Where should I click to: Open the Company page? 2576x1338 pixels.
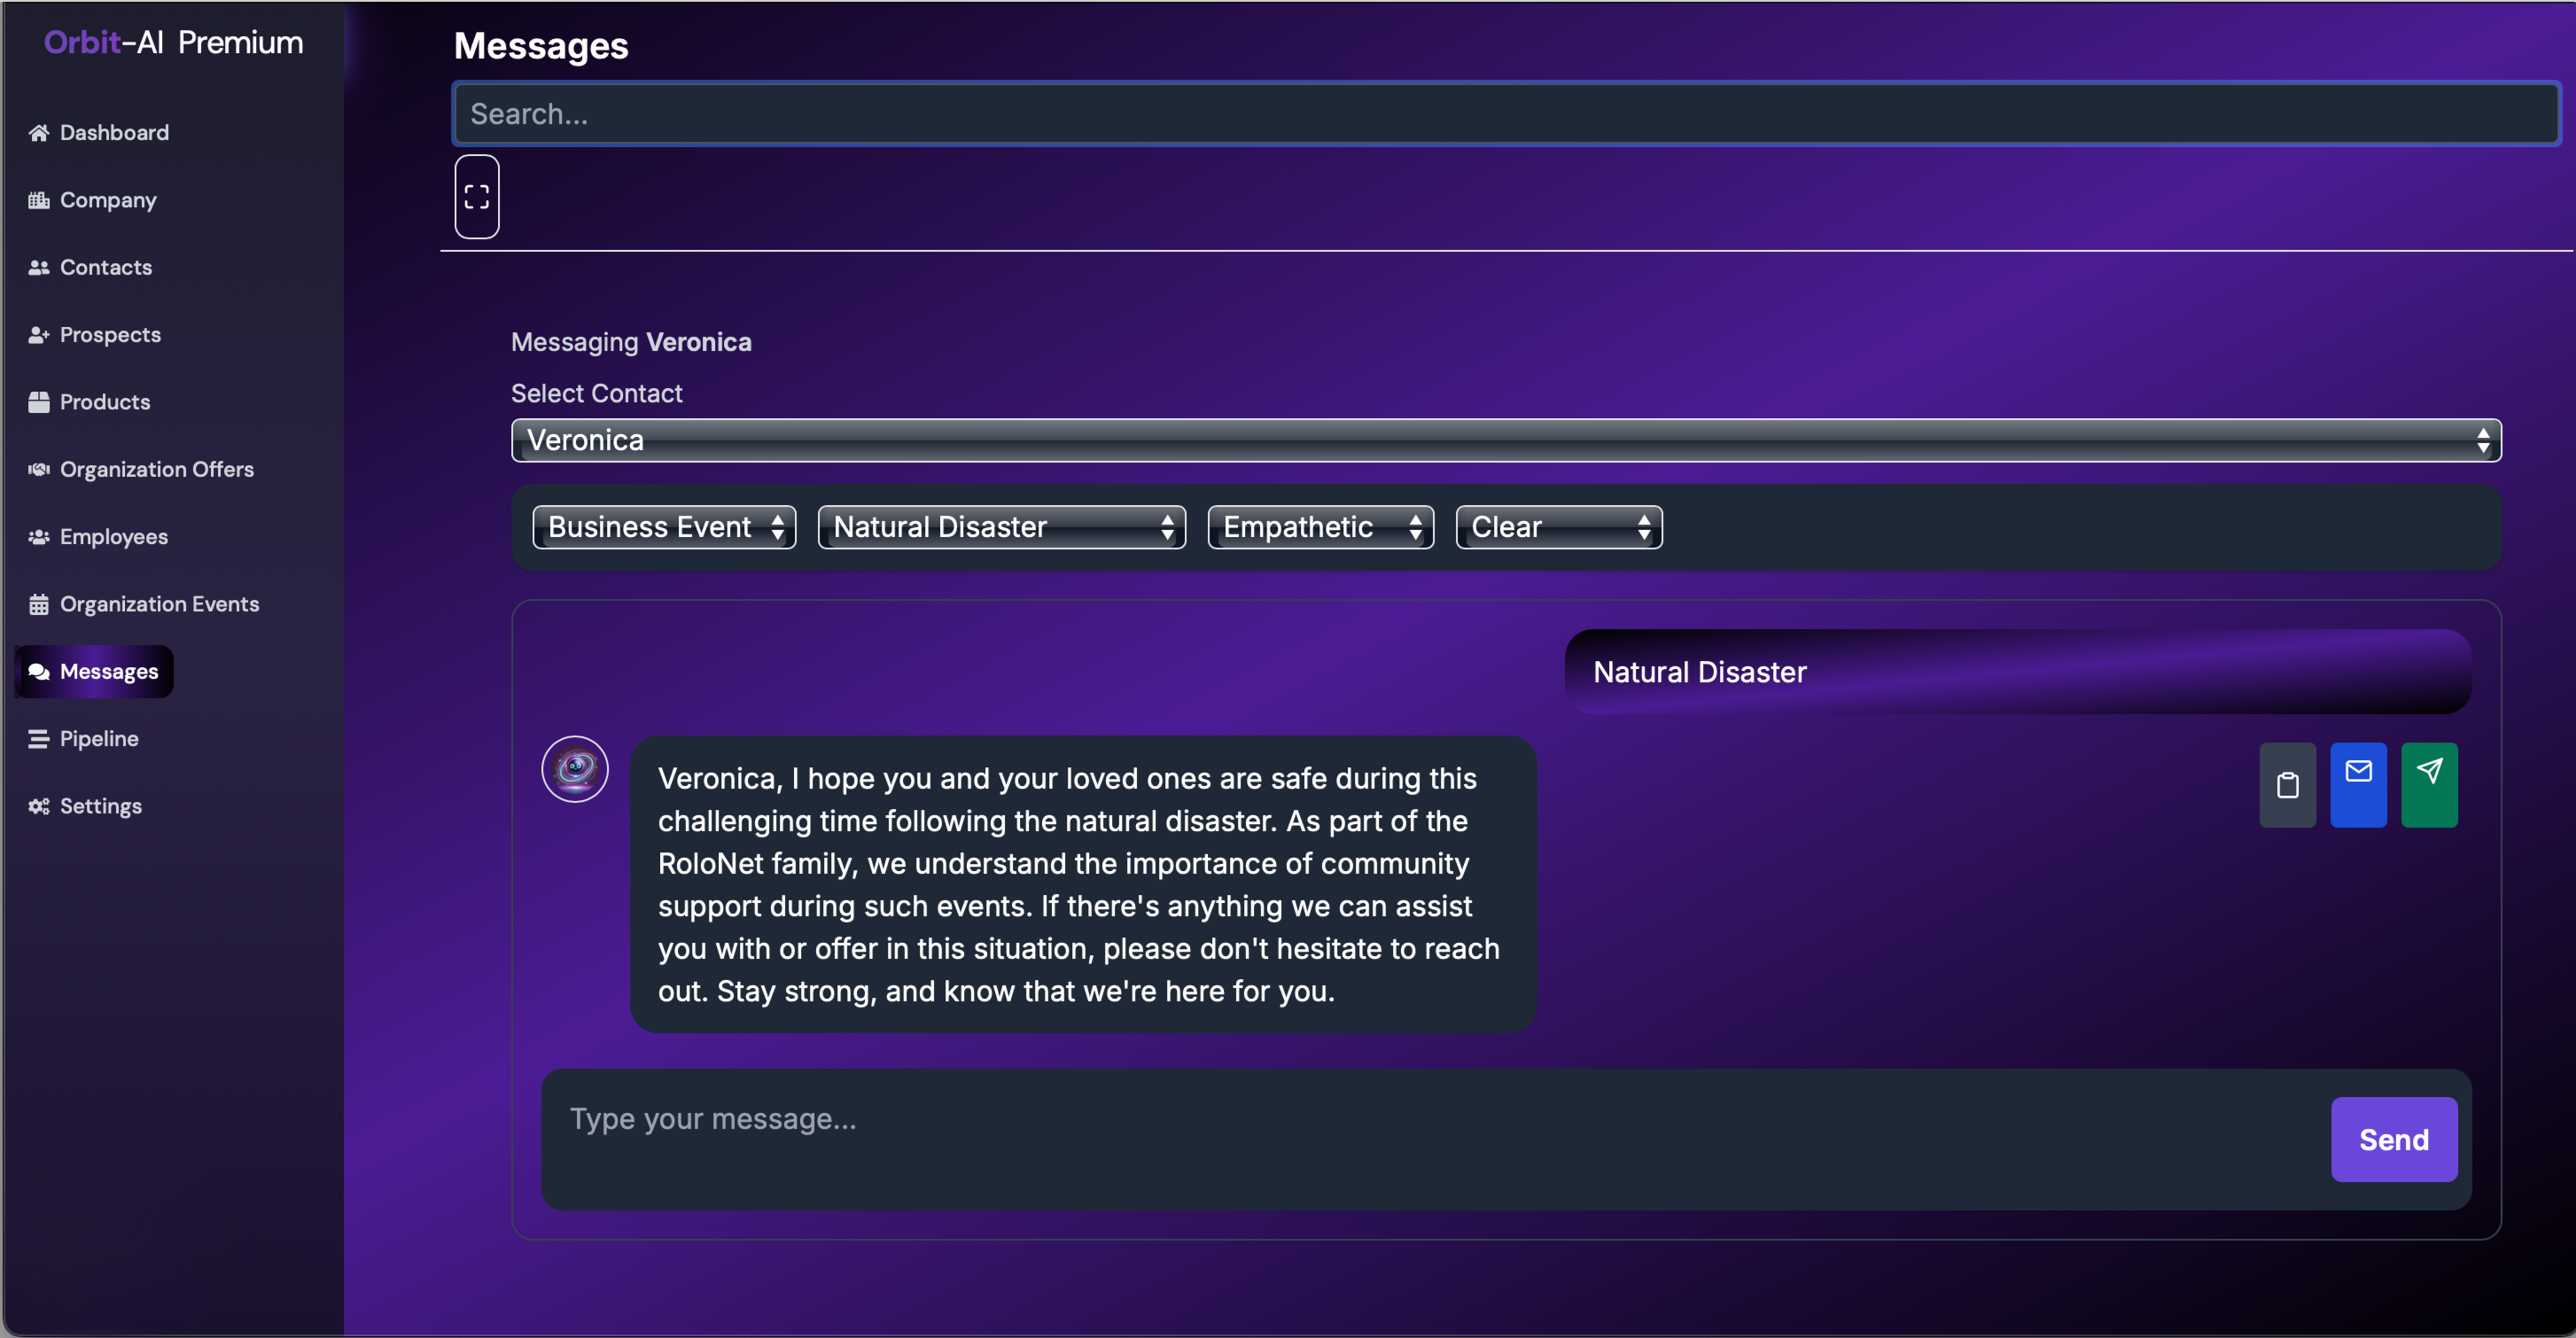tap(93, 200)
